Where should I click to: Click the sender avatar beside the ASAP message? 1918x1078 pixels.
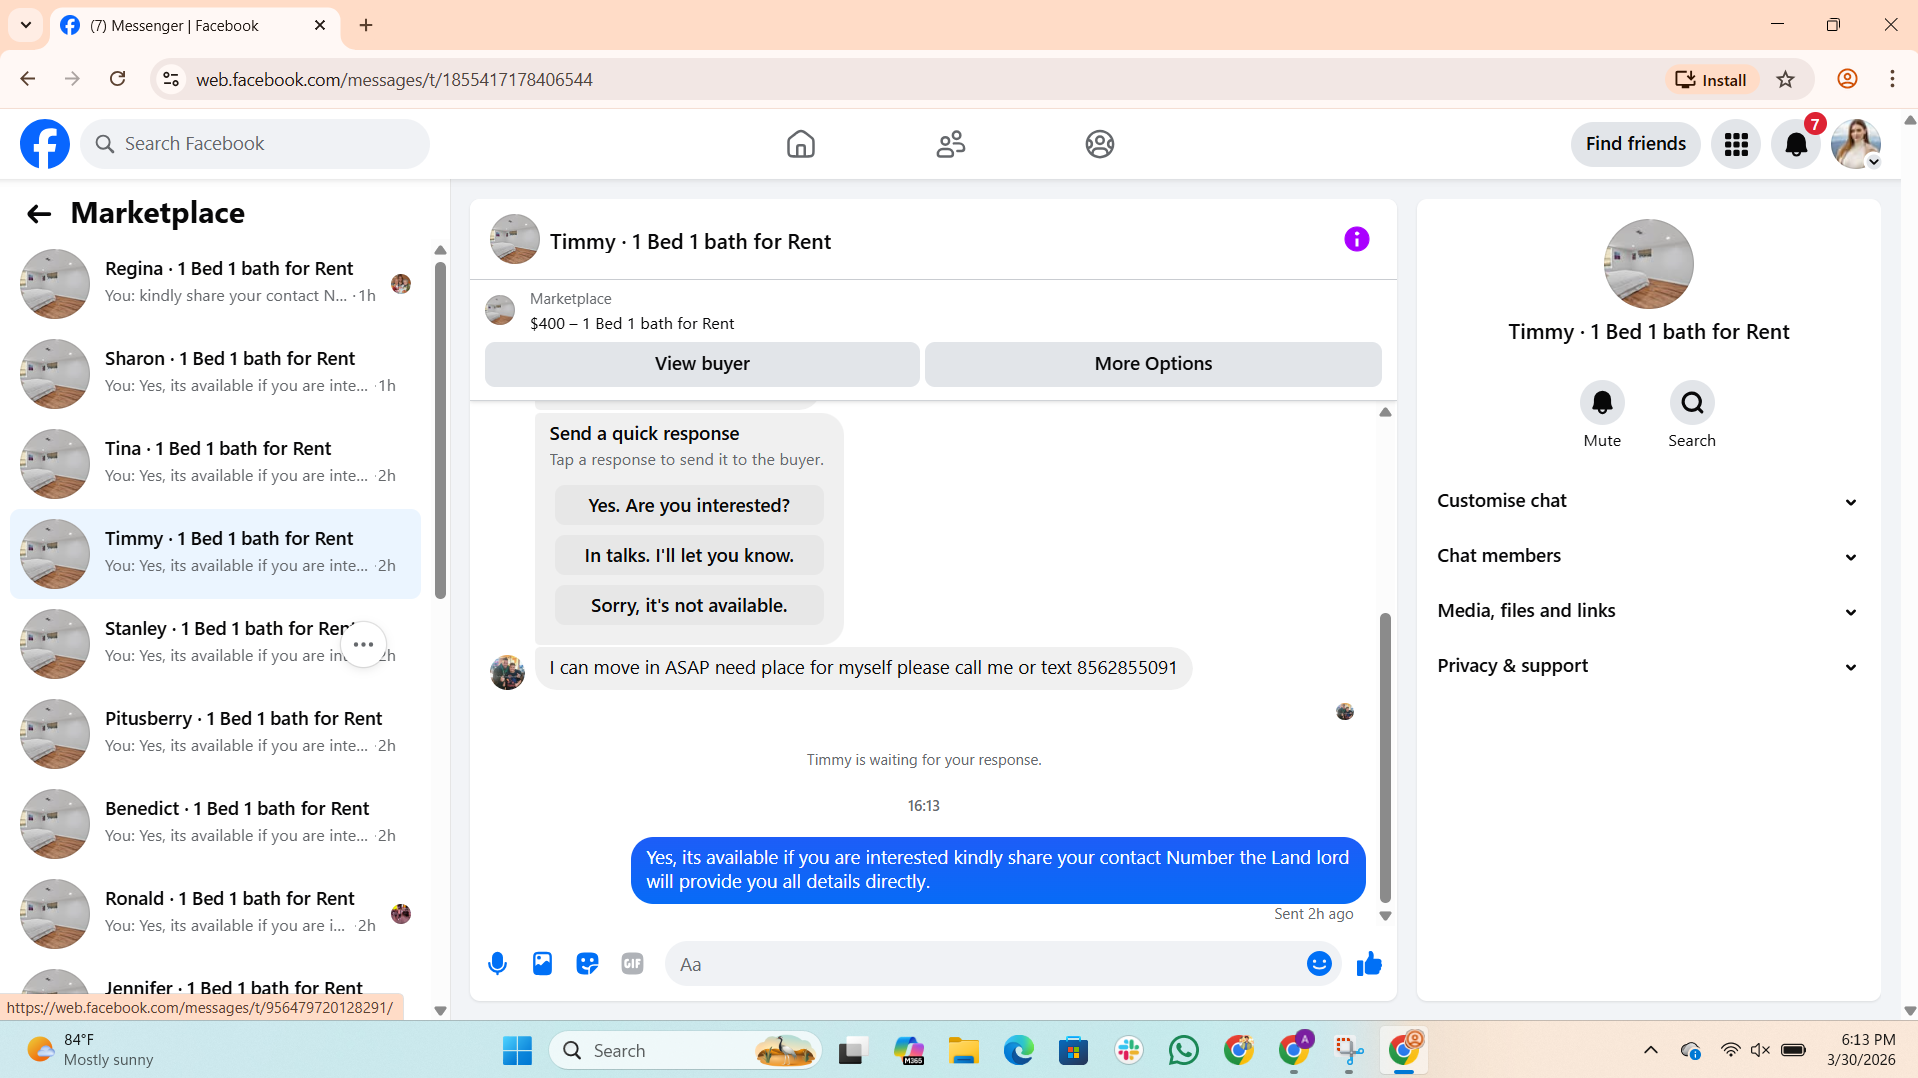click(x=507, y=672)
